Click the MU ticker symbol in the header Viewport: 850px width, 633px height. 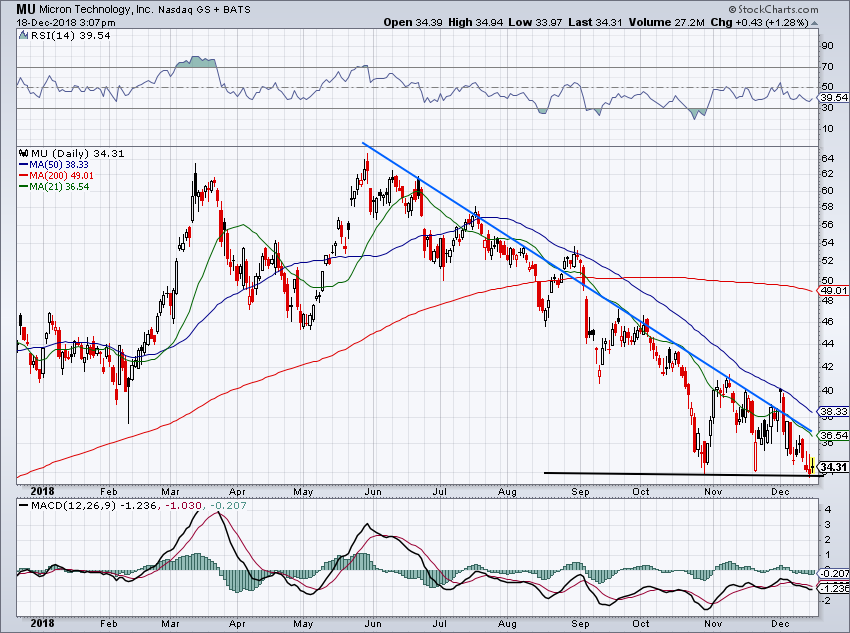pos(25,9)
